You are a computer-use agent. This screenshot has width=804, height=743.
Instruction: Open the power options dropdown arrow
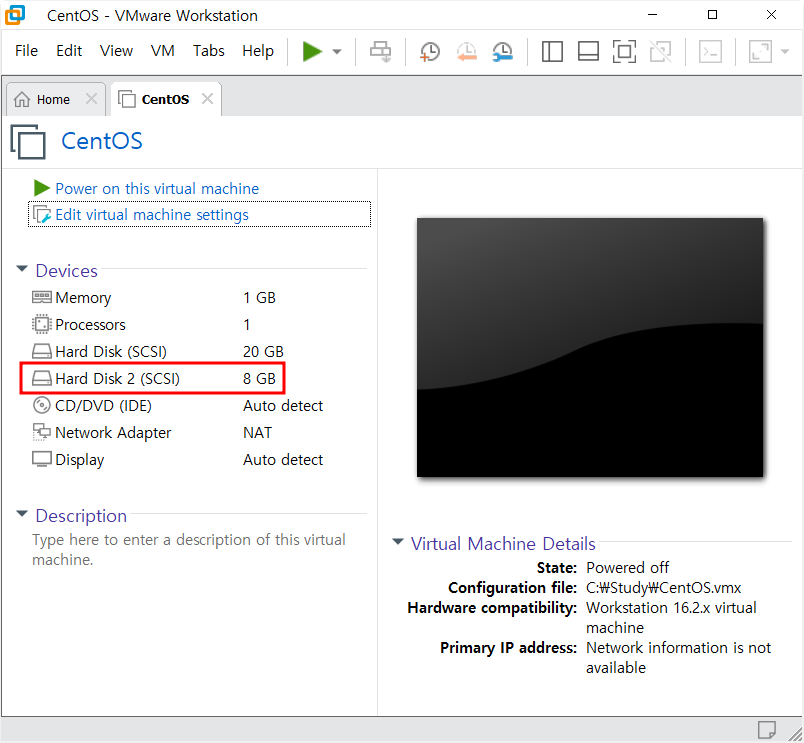337,51
